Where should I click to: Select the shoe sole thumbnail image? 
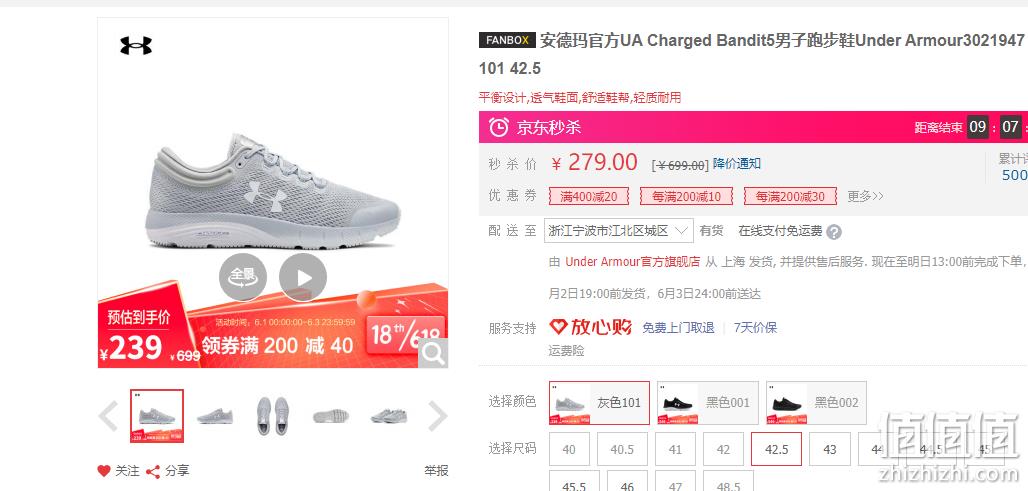tap(330, 416)
